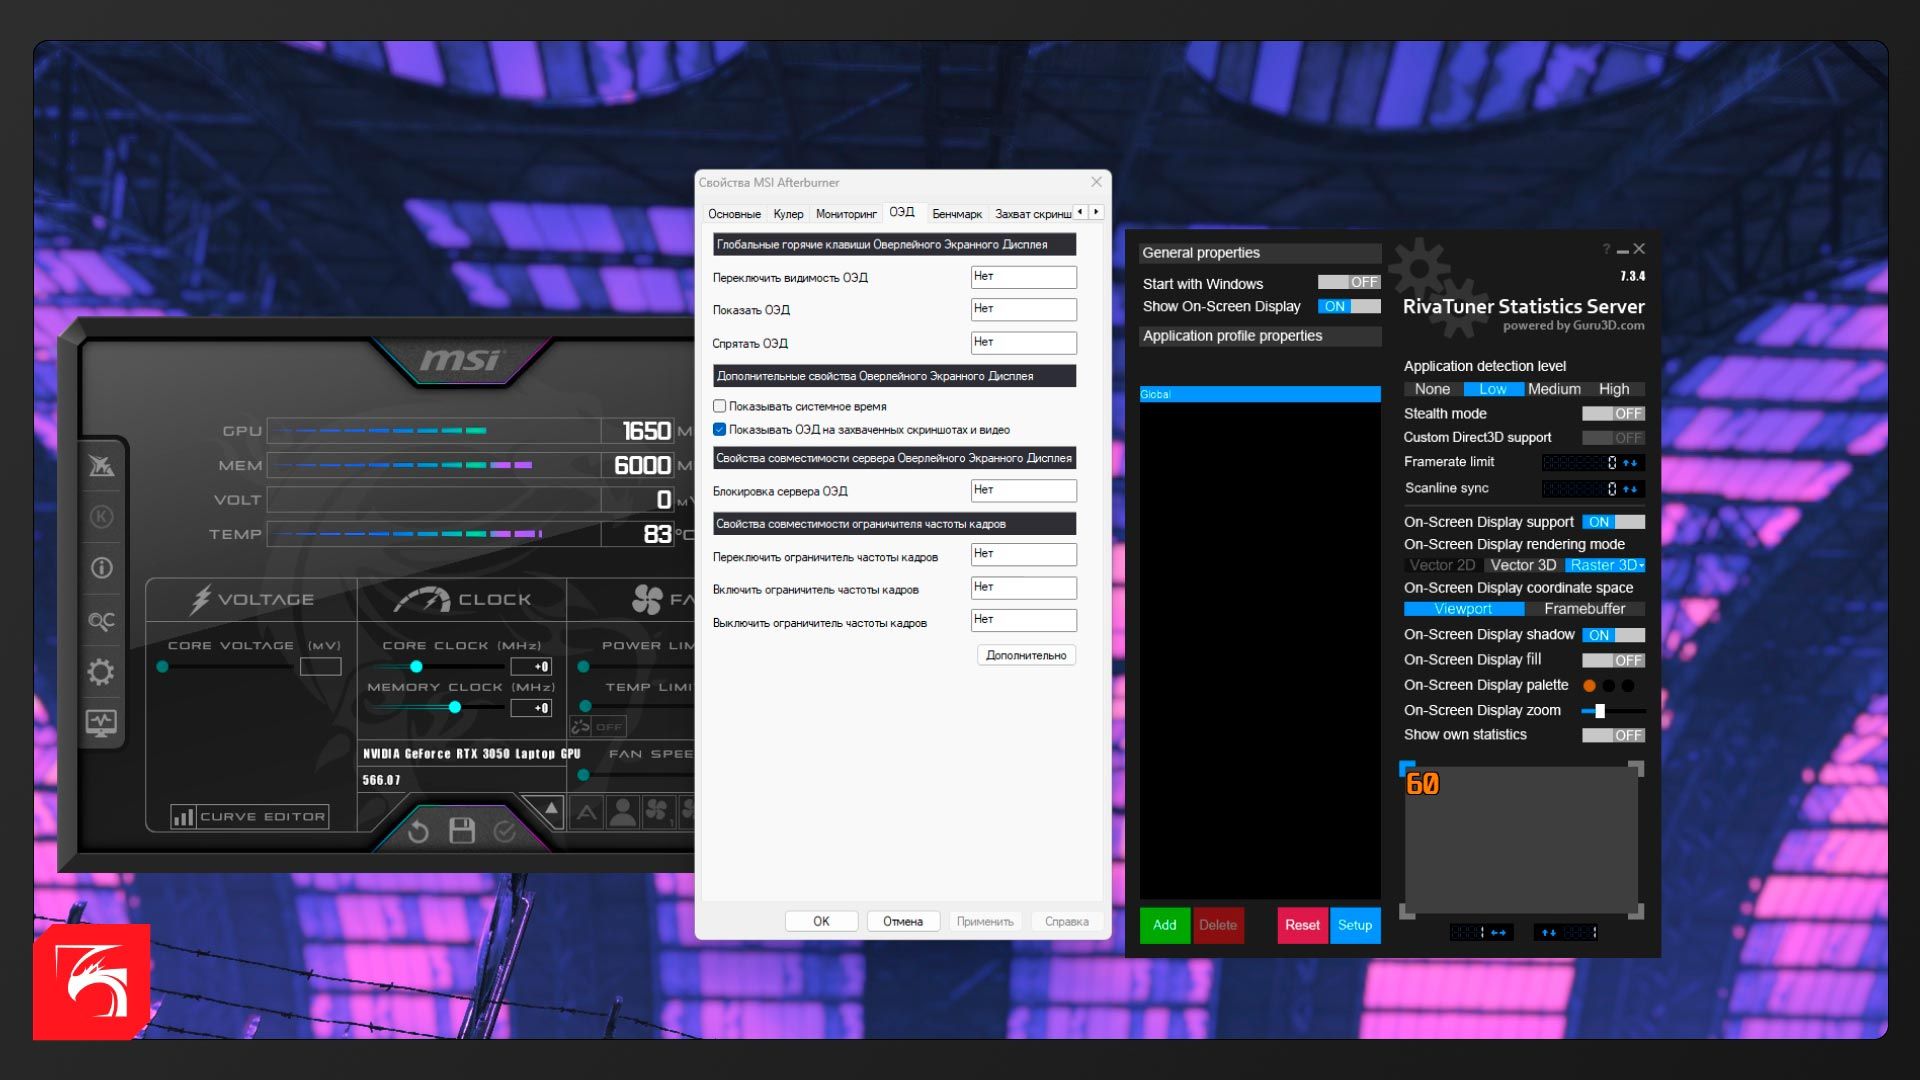Expand the fan panel with triangle arrow
The image size is (1920, 1080).
pos(551,808)
